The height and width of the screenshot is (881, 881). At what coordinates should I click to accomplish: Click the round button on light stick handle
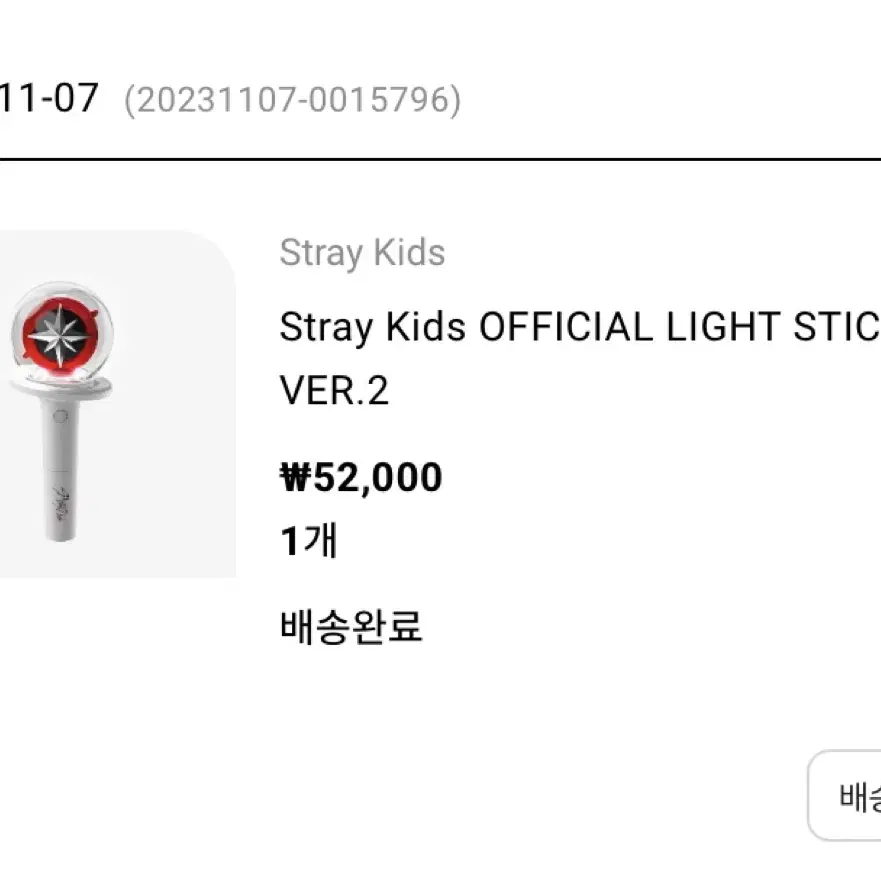point(60,416)
